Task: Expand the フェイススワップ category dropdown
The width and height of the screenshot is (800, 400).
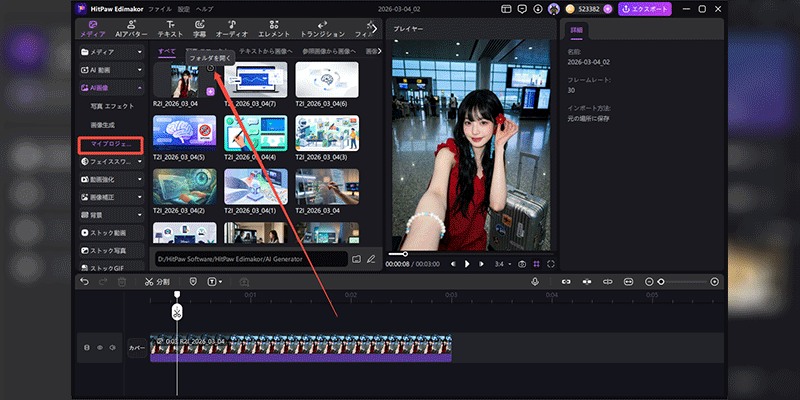Action: [138, 160]
